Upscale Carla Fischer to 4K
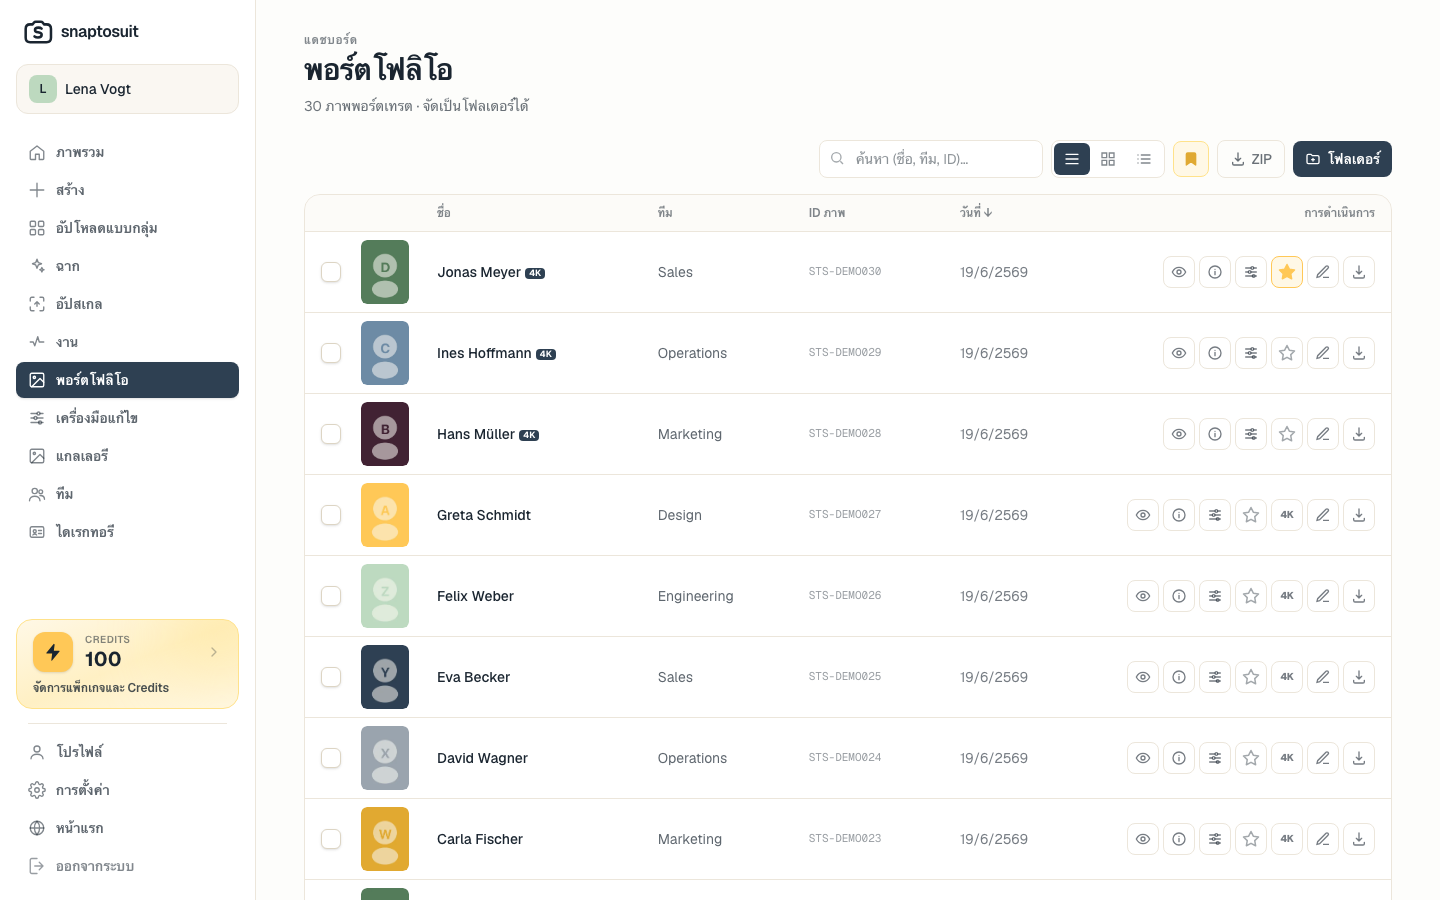Screen dimensions: 1440x900 click(x=1287, y=839)
